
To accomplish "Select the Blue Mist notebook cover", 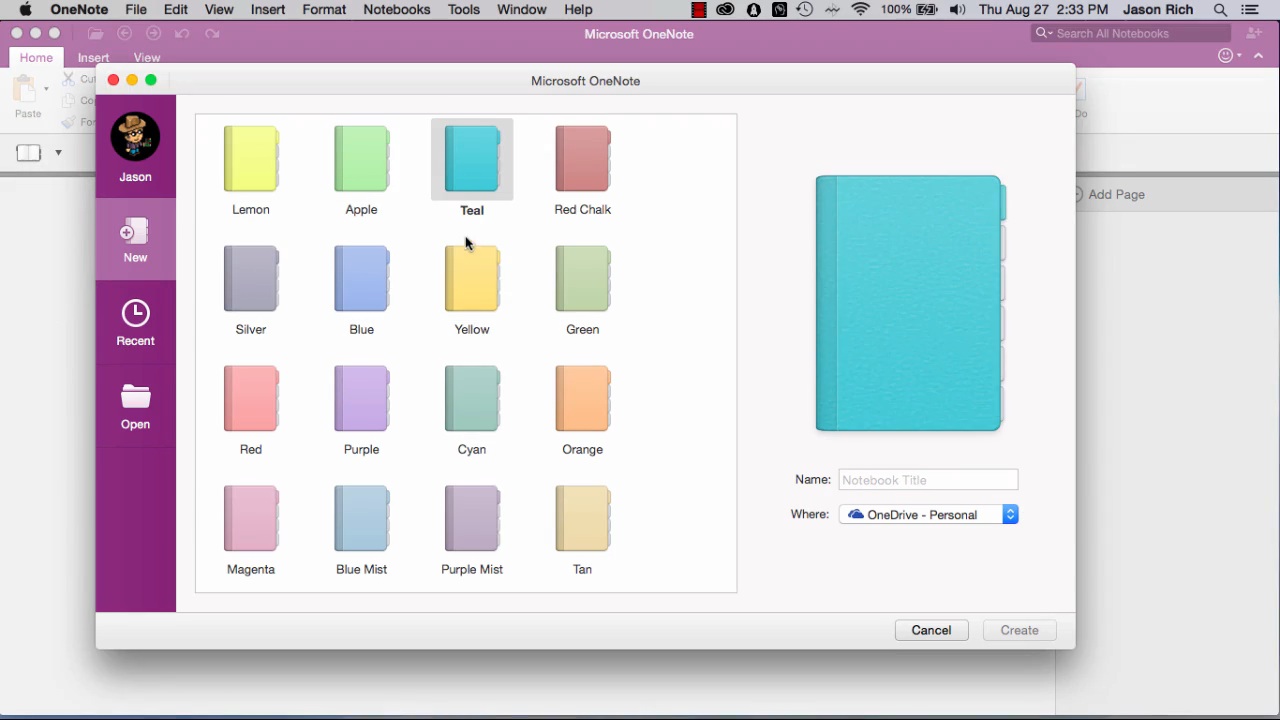I will 361,518.
